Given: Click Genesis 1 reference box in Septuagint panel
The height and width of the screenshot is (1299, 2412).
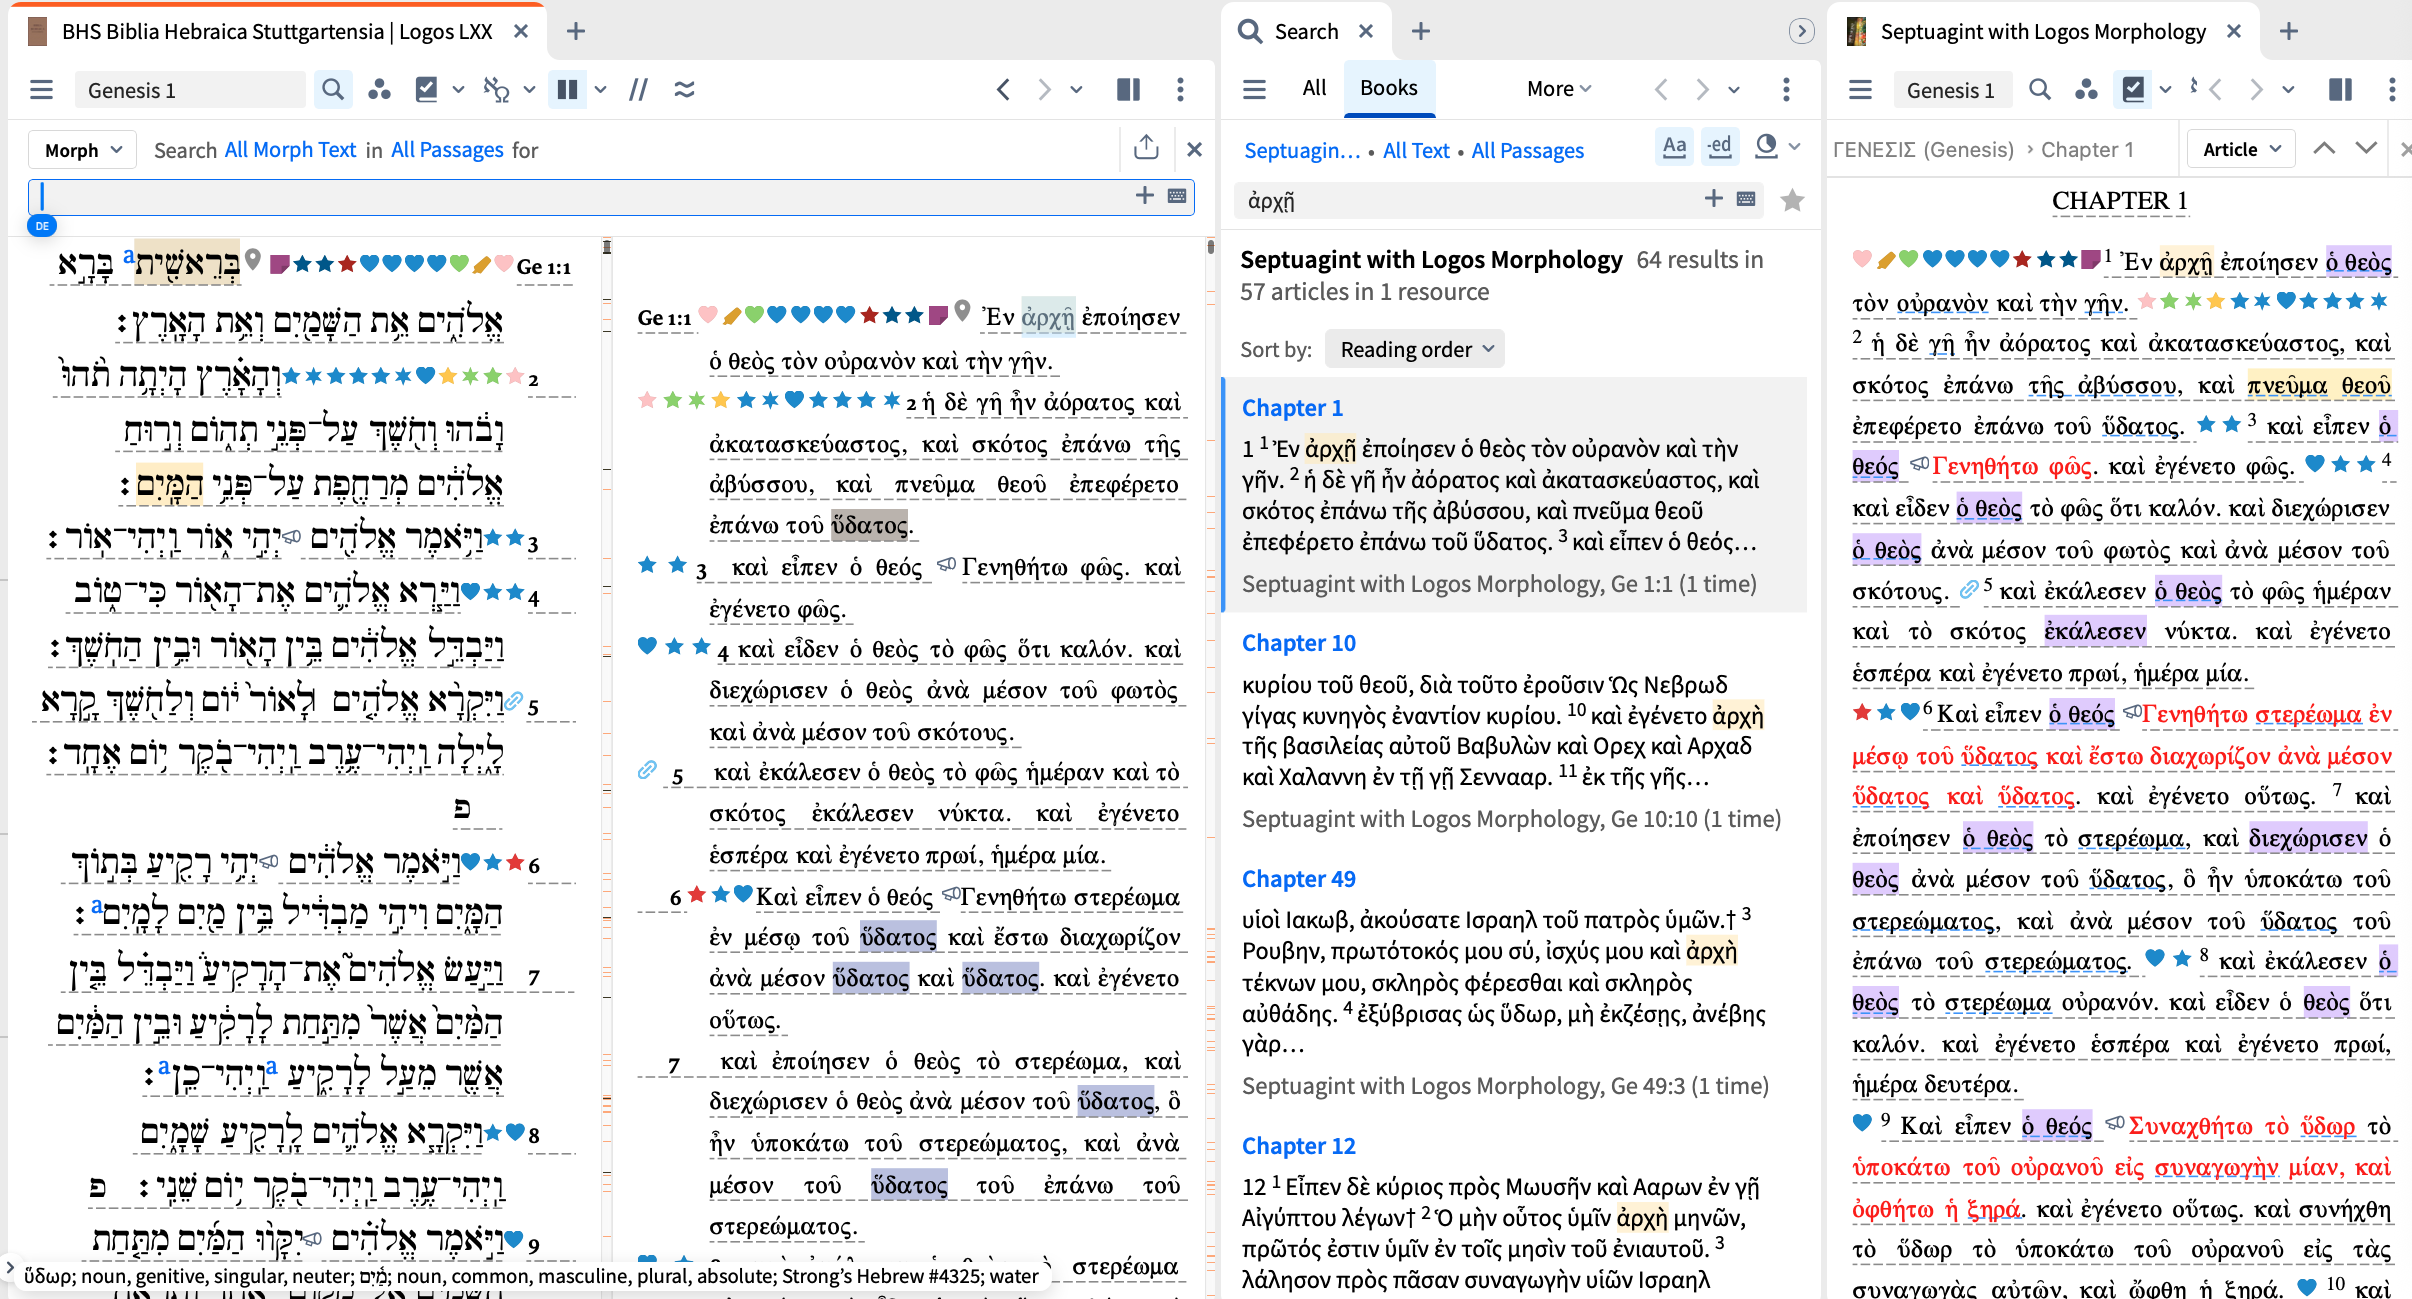Looking at the screenshot, I should point(1950,90).
